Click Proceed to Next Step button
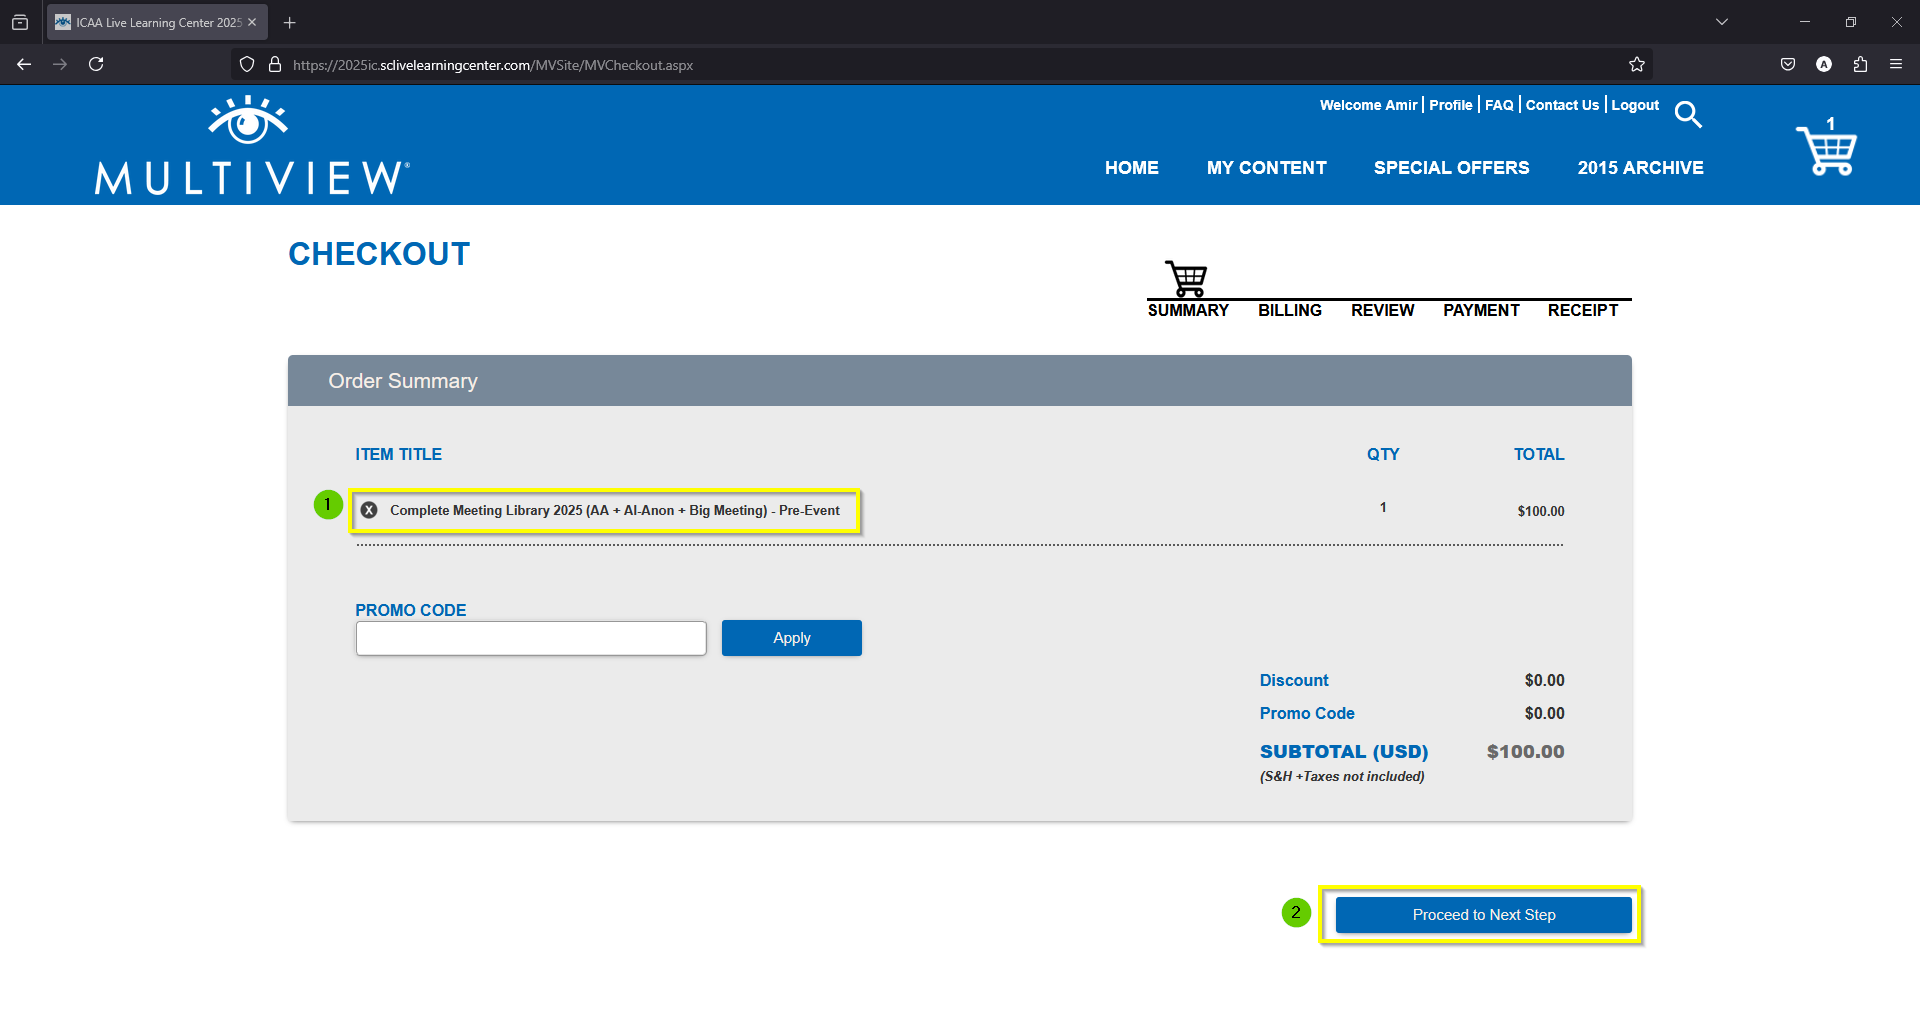Viewport: 1920px width, 1032px height. 1484,915
